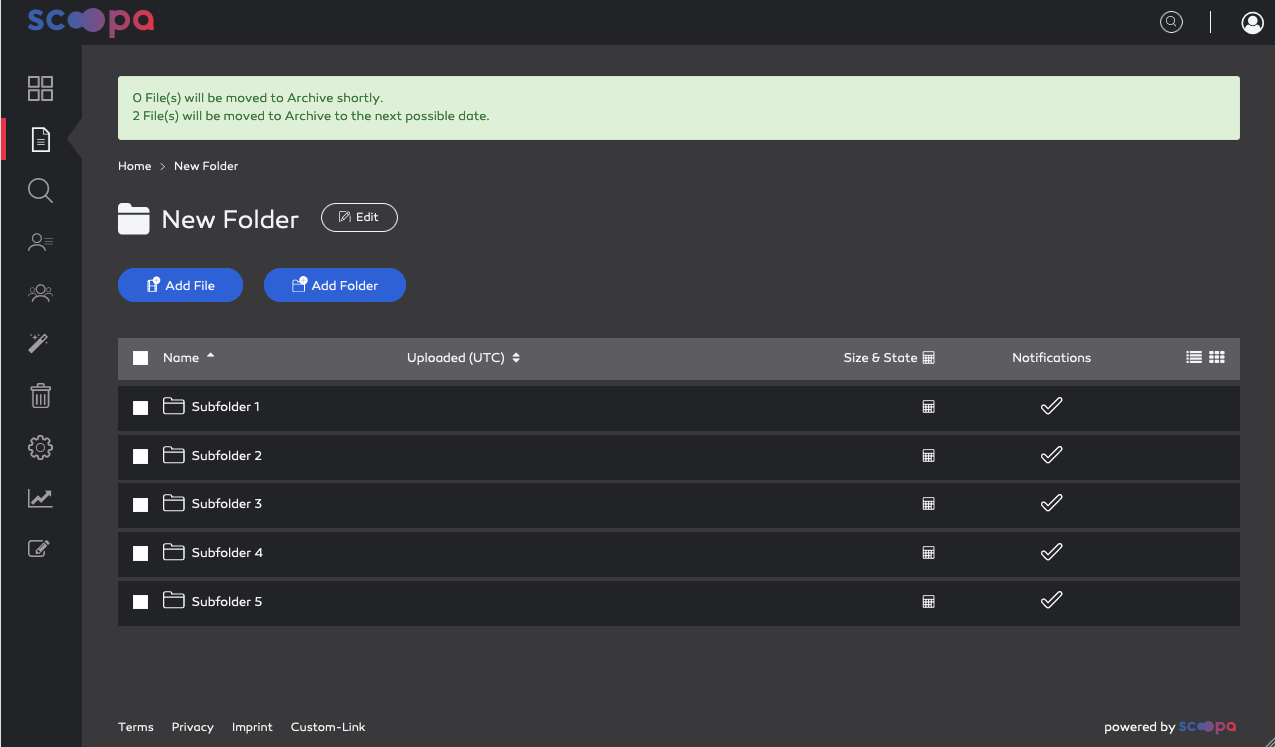This screenshot has height=747, width=1275.
Task: Open the settings gear in sidebar
Action: tap(40, 448)
